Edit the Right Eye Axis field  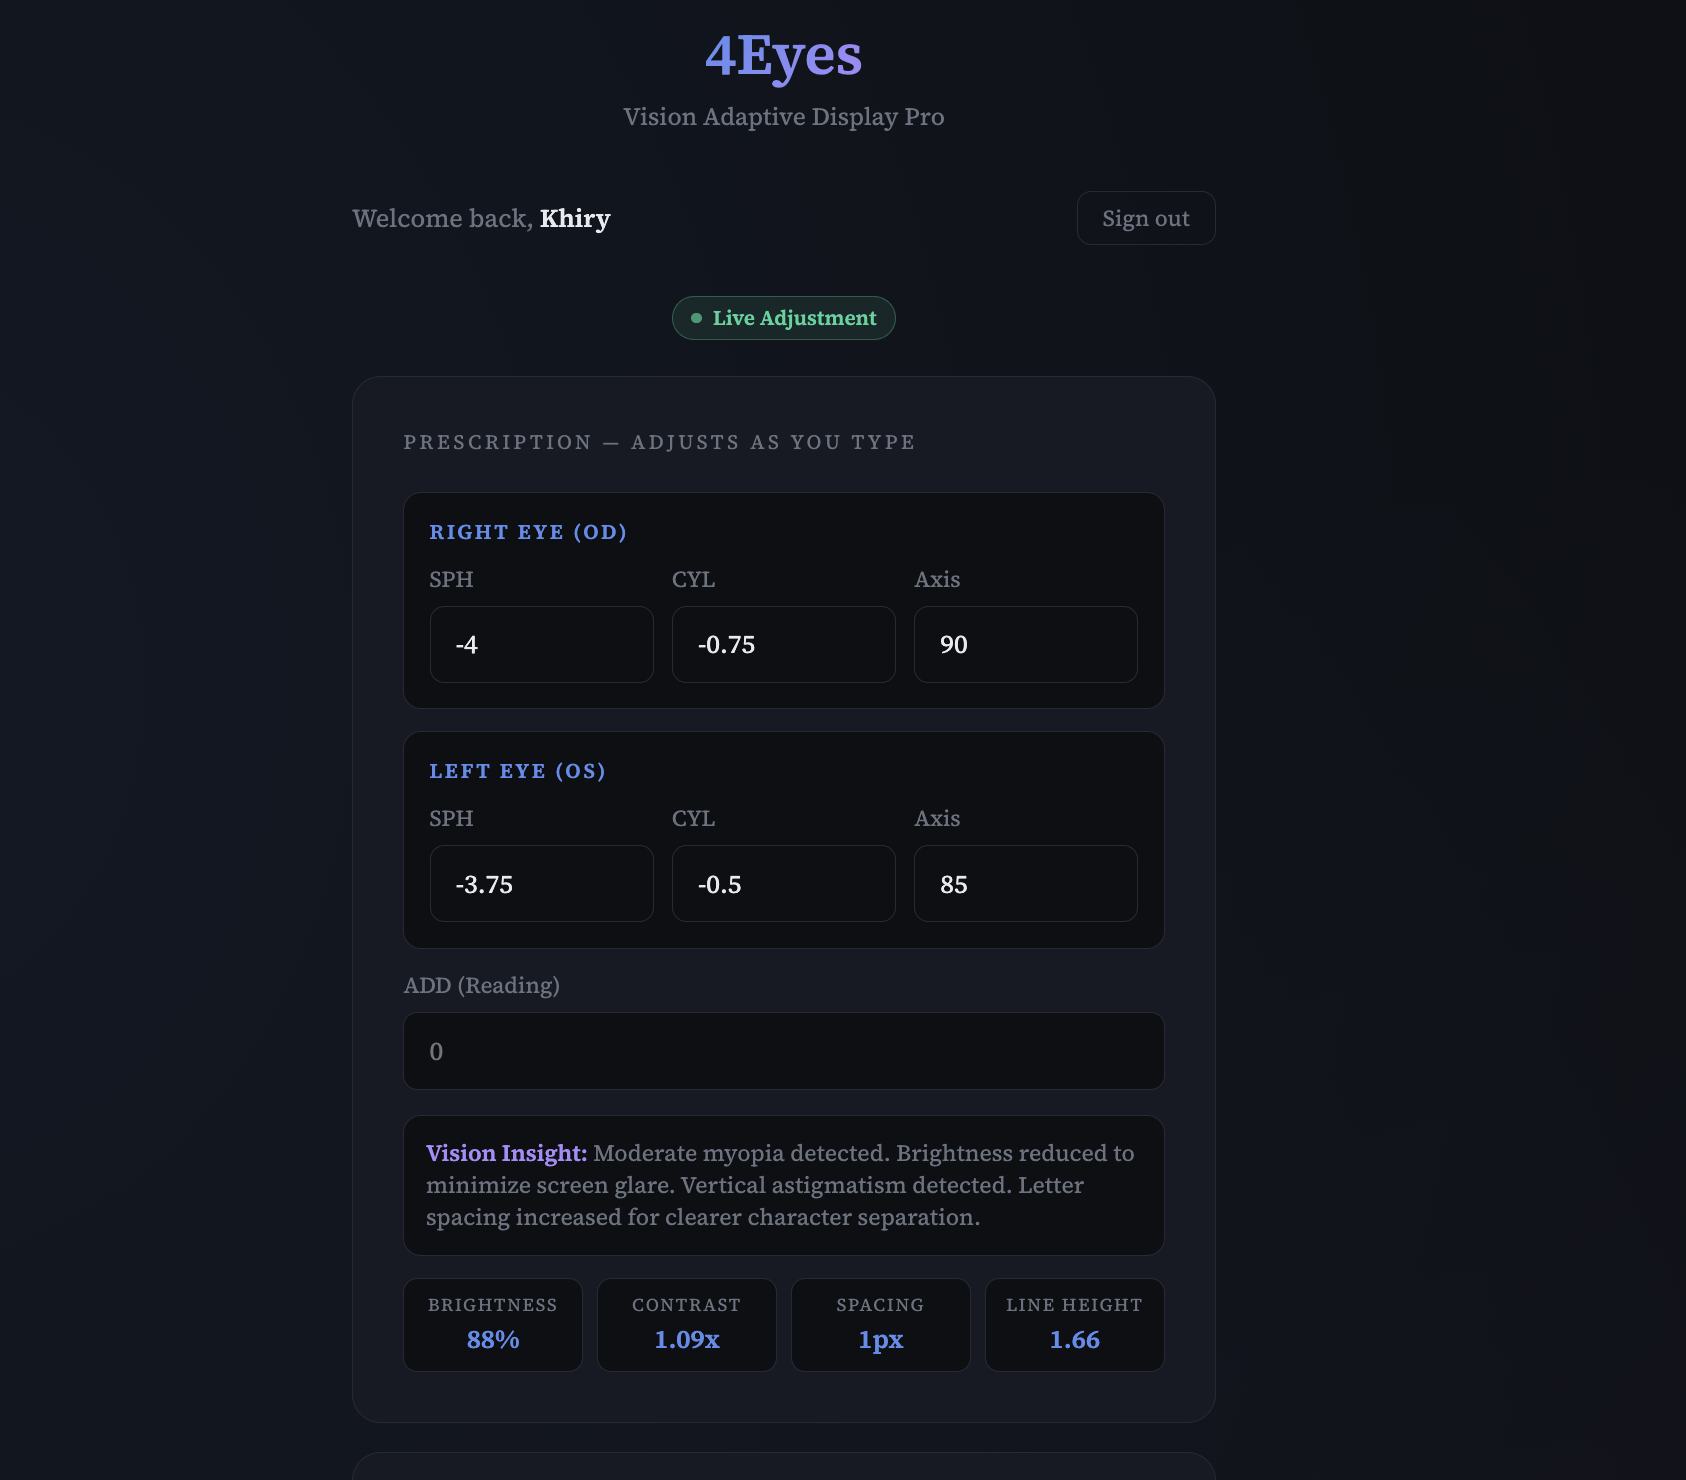click(x=1026, y=645)
